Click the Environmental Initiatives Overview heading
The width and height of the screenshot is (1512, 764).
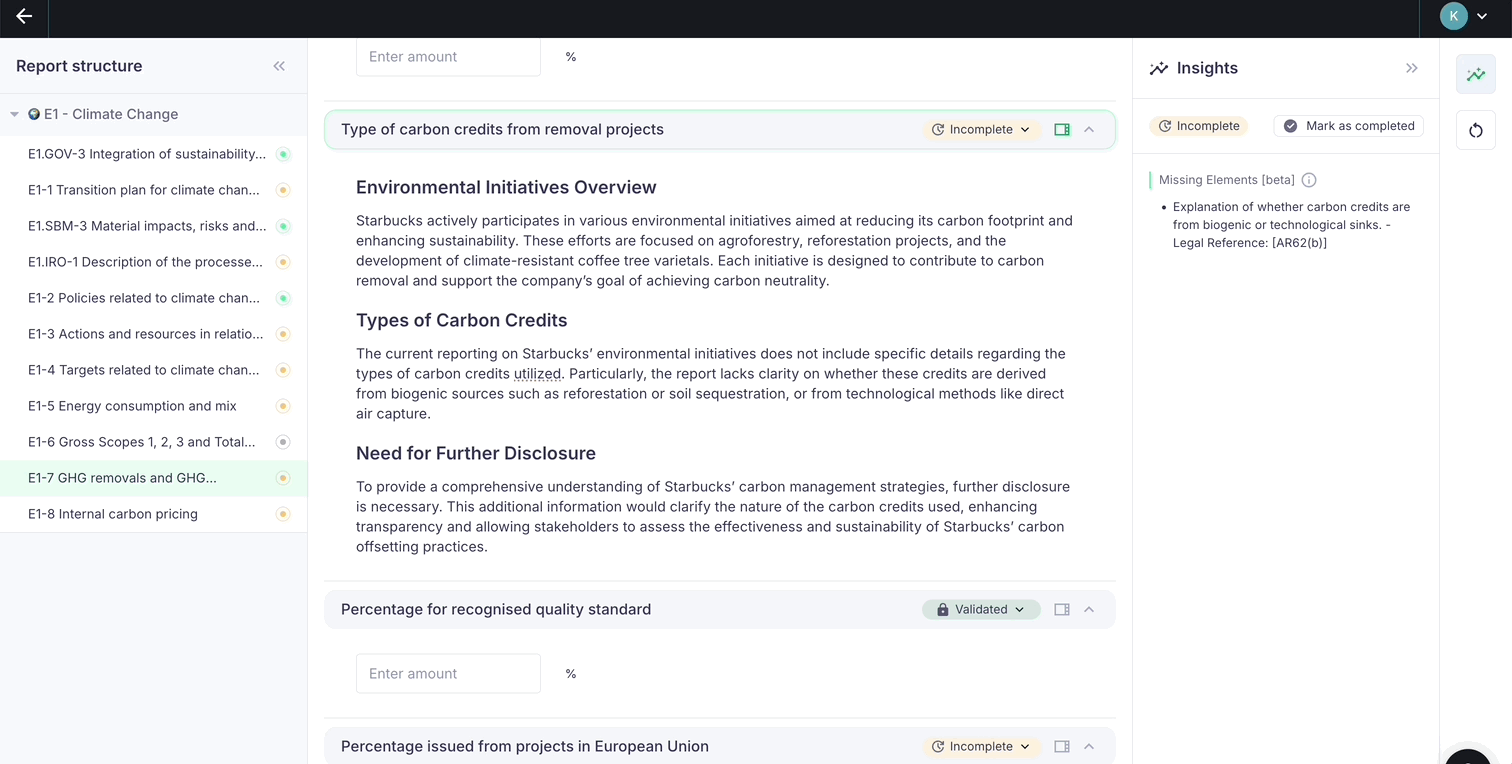[506, 187]
